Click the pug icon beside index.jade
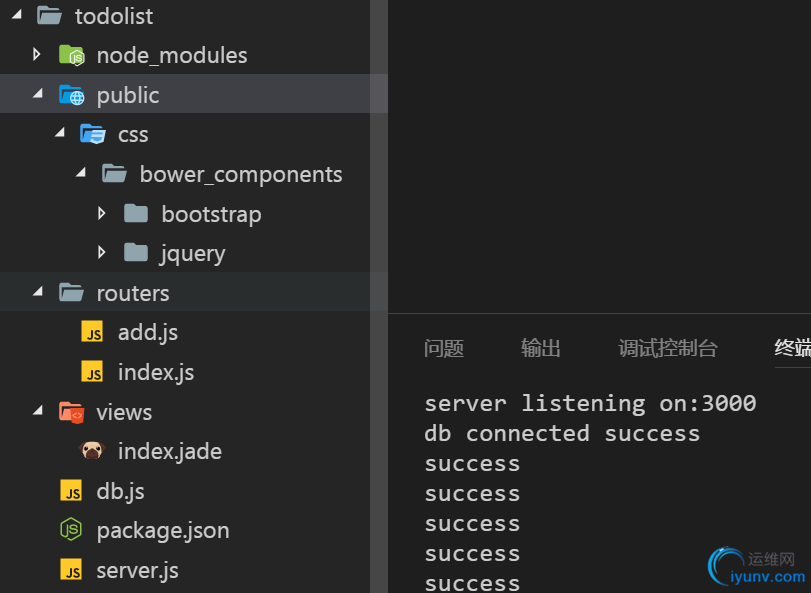 click(x=92, y=451)
